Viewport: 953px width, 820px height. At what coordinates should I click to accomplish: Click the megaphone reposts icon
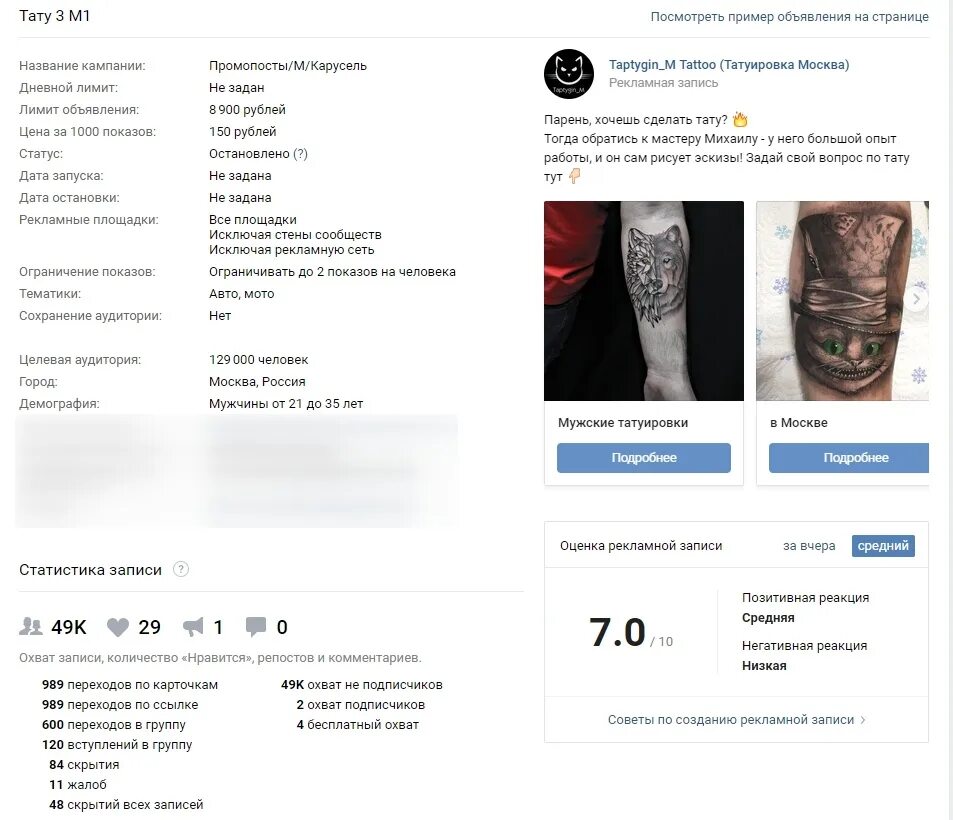[193, 627]
